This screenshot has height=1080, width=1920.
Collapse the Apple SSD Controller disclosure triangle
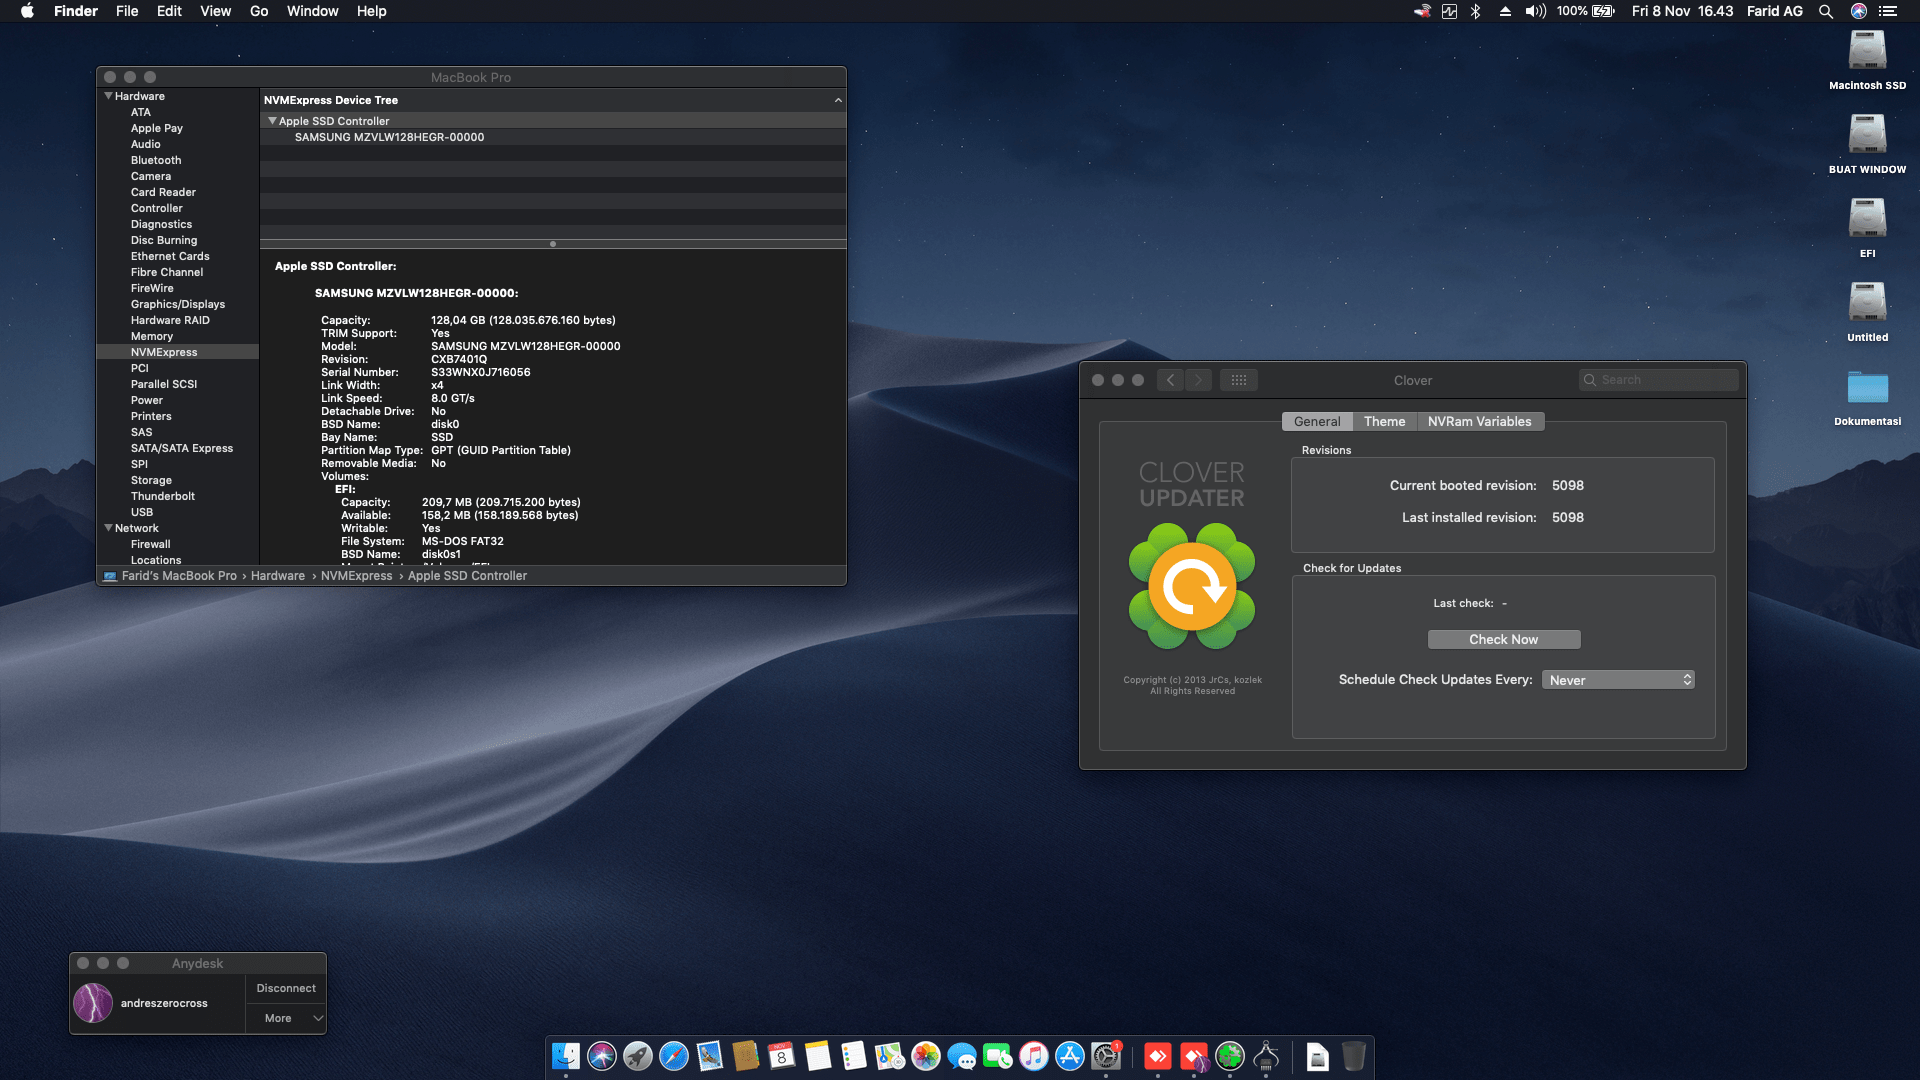click(272, 120)
